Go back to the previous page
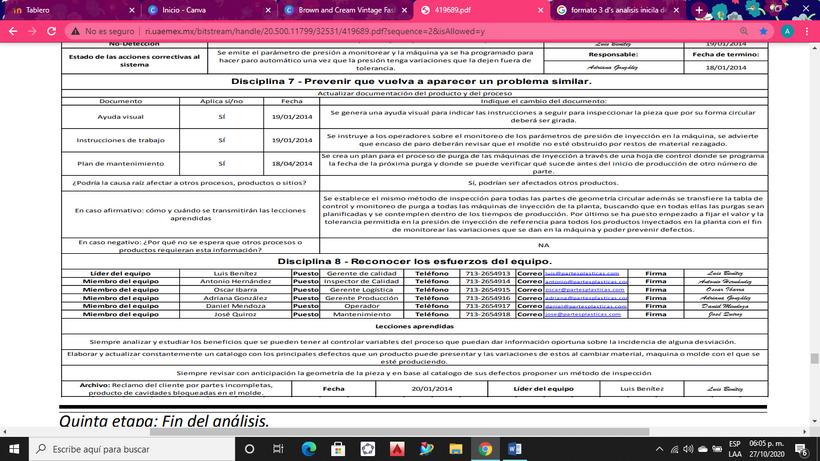This screenshot has height=461, width=820. coord(13,31)
